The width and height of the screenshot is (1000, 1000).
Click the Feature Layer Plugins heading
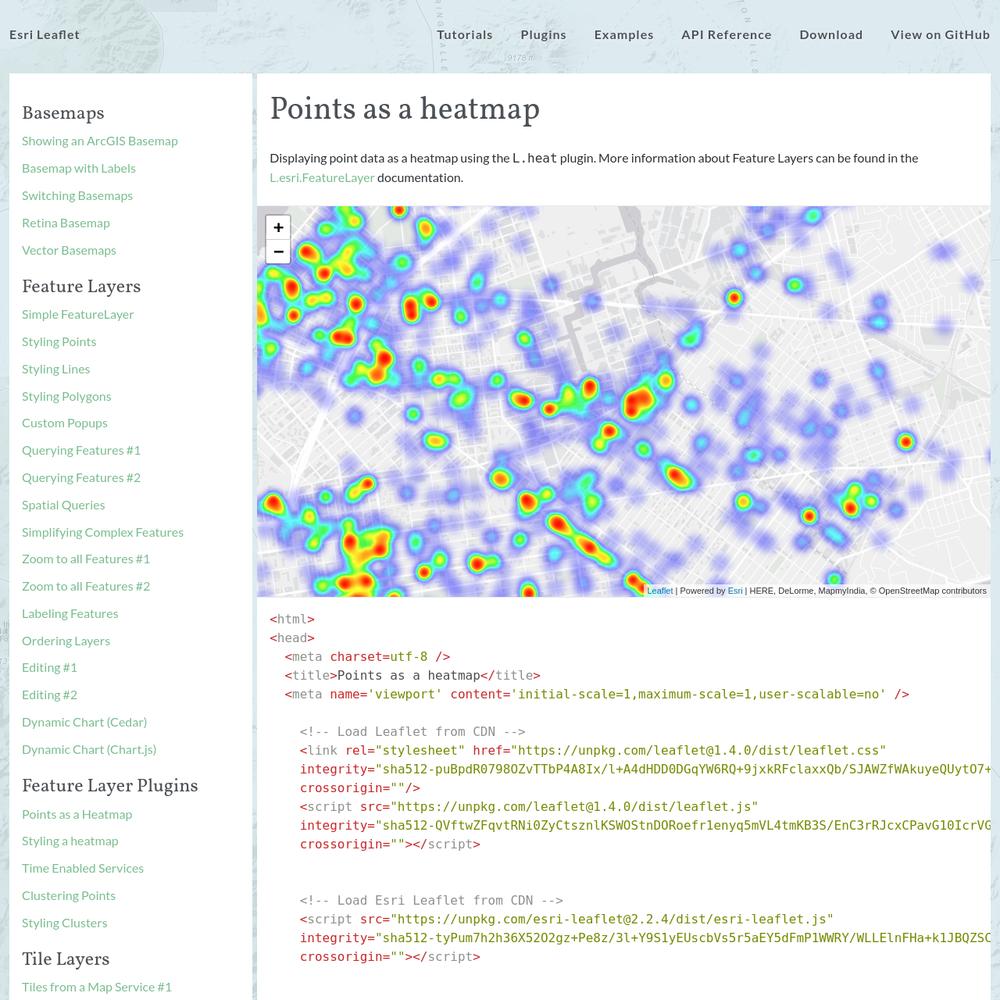point(110,786)
